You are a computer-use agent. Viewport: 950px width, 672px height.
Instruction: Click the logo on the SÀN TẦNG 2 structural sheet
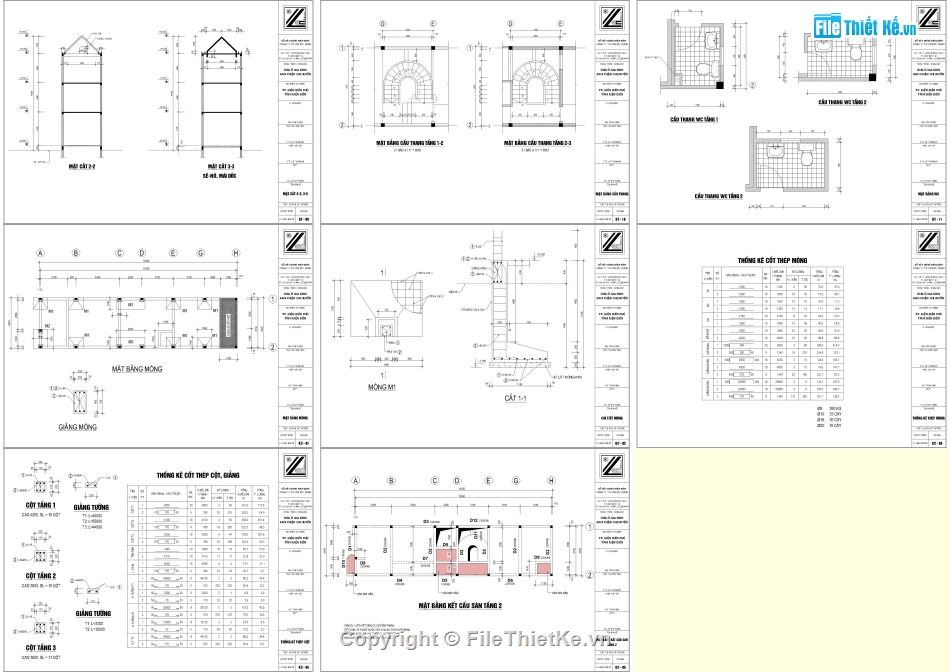(613, 467)
